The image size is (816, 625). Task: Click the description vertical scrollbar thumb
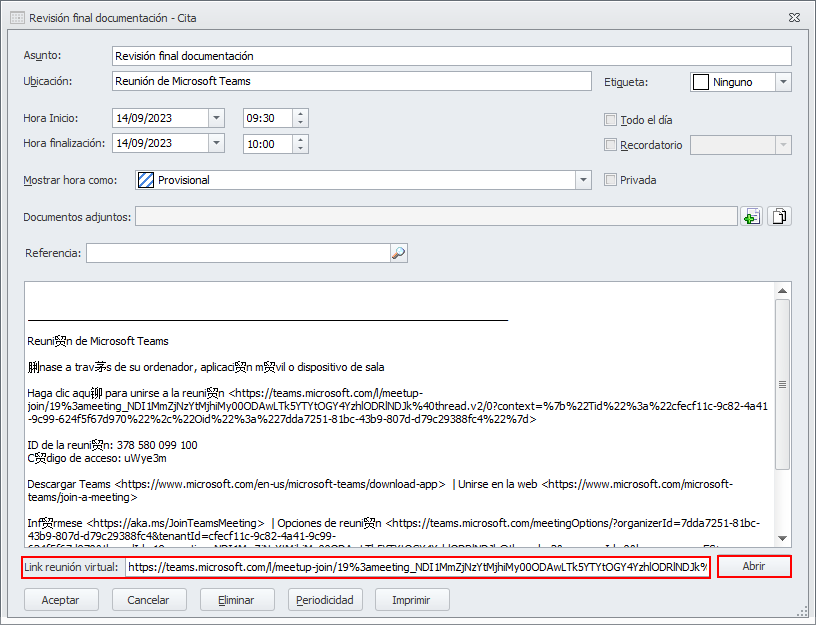point(783,385)
